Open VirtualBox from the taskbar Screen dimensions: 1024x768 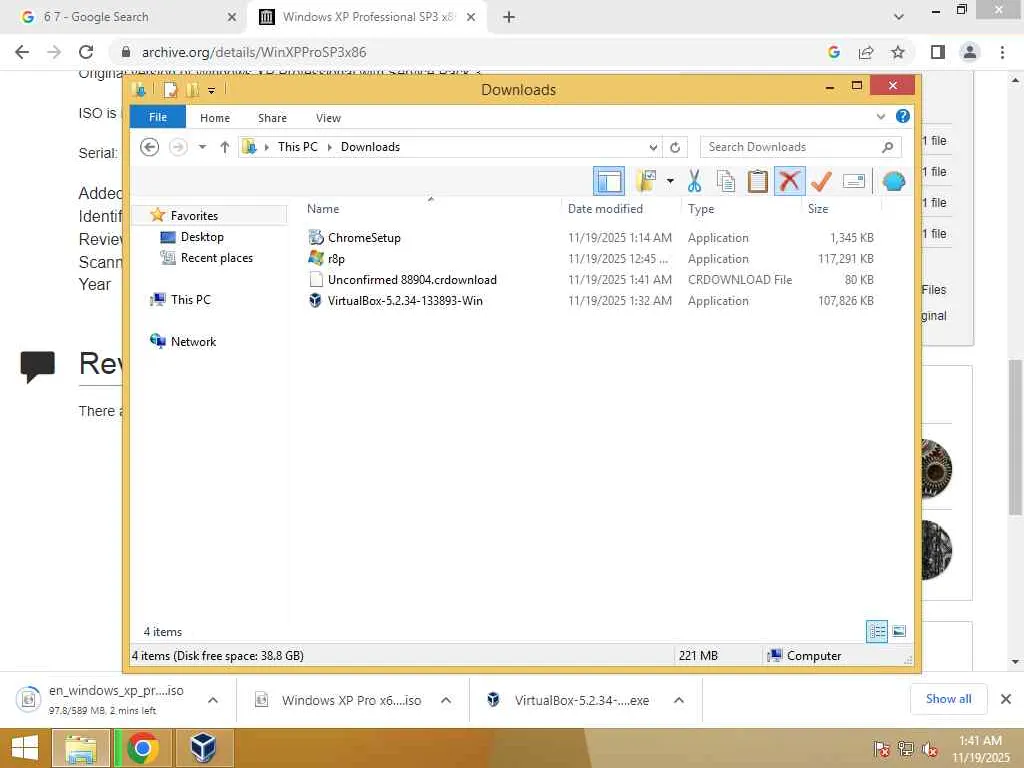click(203, 748)
